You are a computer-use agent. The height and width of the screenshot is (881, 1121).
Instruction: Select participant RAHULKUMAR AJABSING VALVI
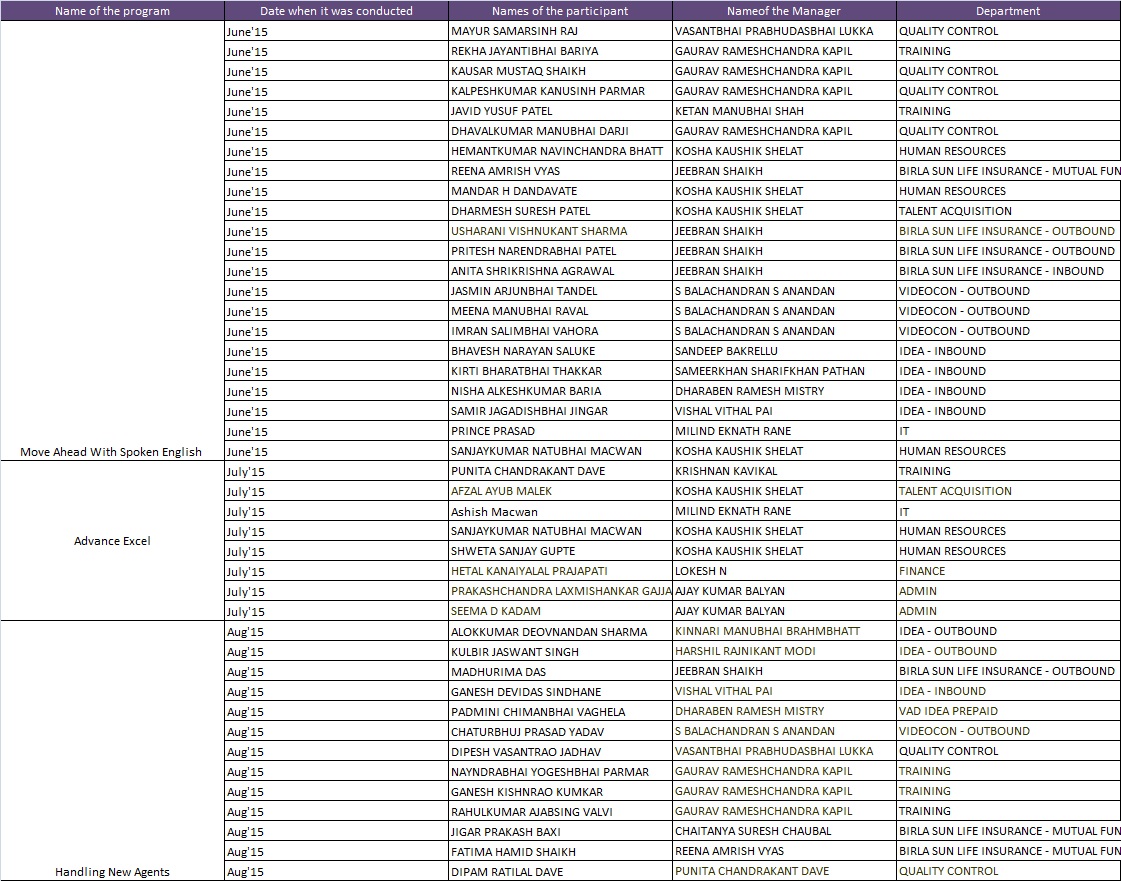pos(560,812)
